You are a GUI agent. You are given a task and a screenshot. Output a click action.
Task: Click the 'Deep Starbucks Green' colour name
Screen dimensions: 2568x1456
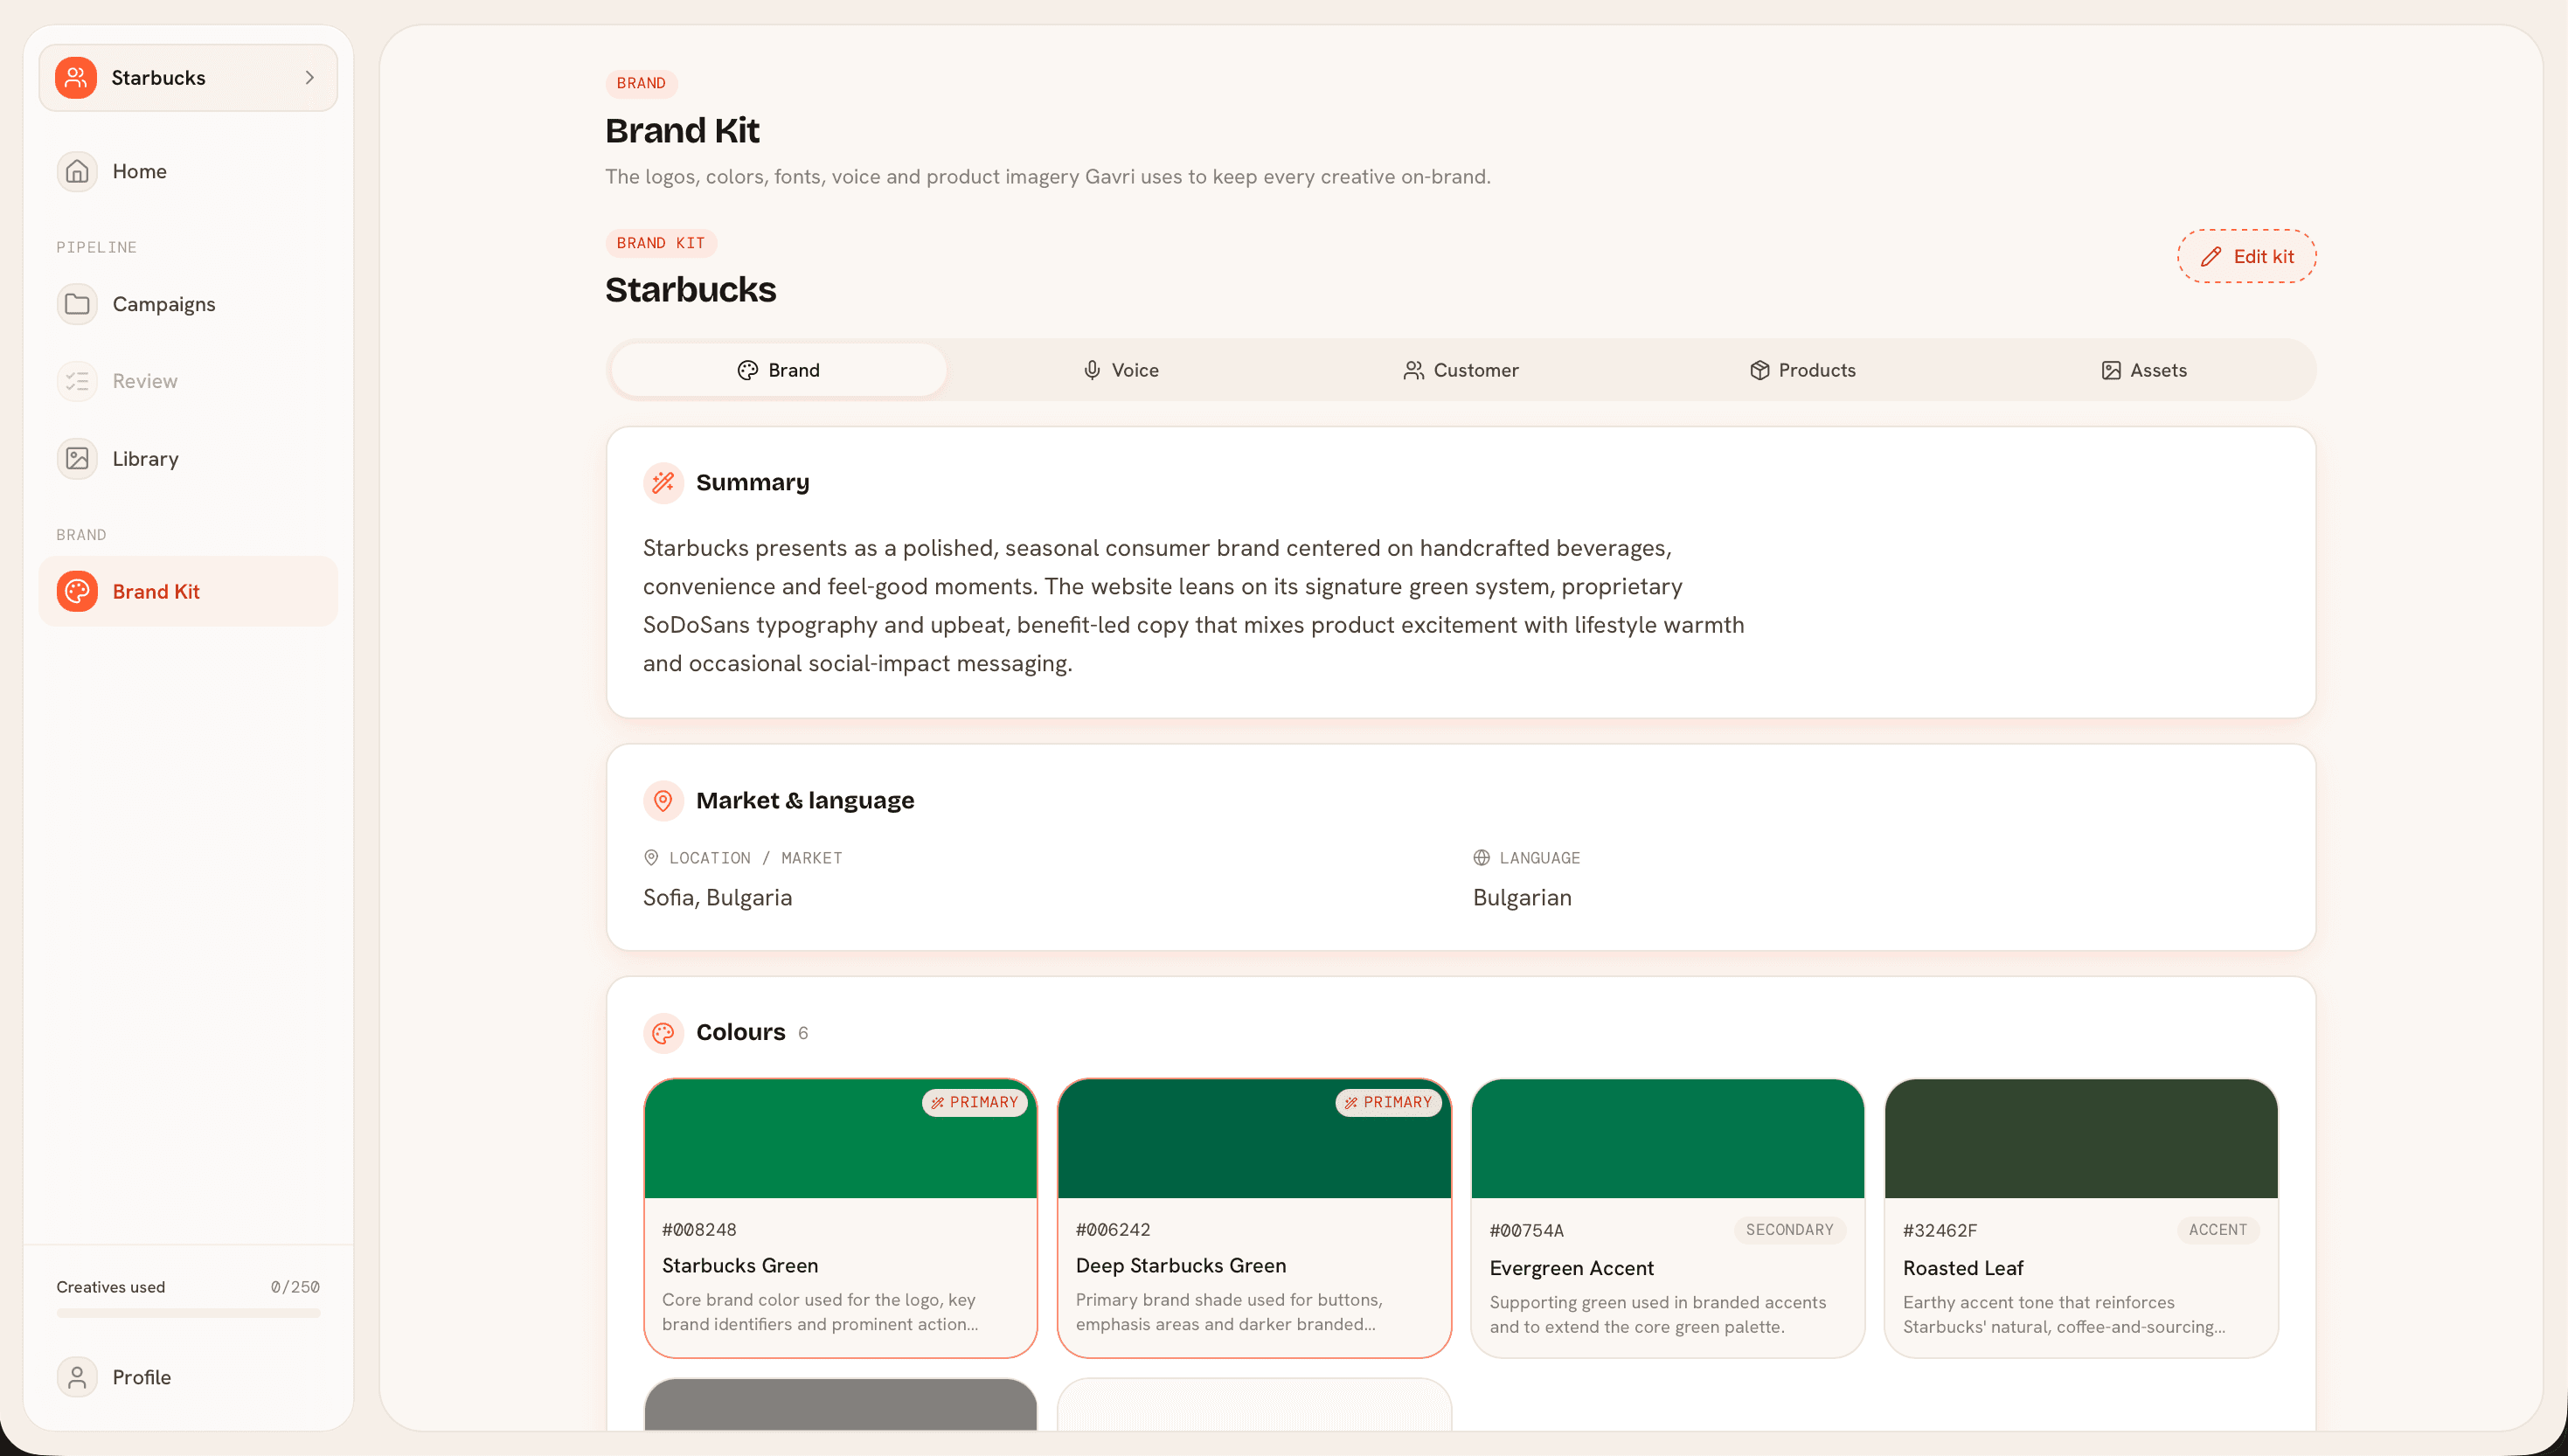pos(1180,1265)
